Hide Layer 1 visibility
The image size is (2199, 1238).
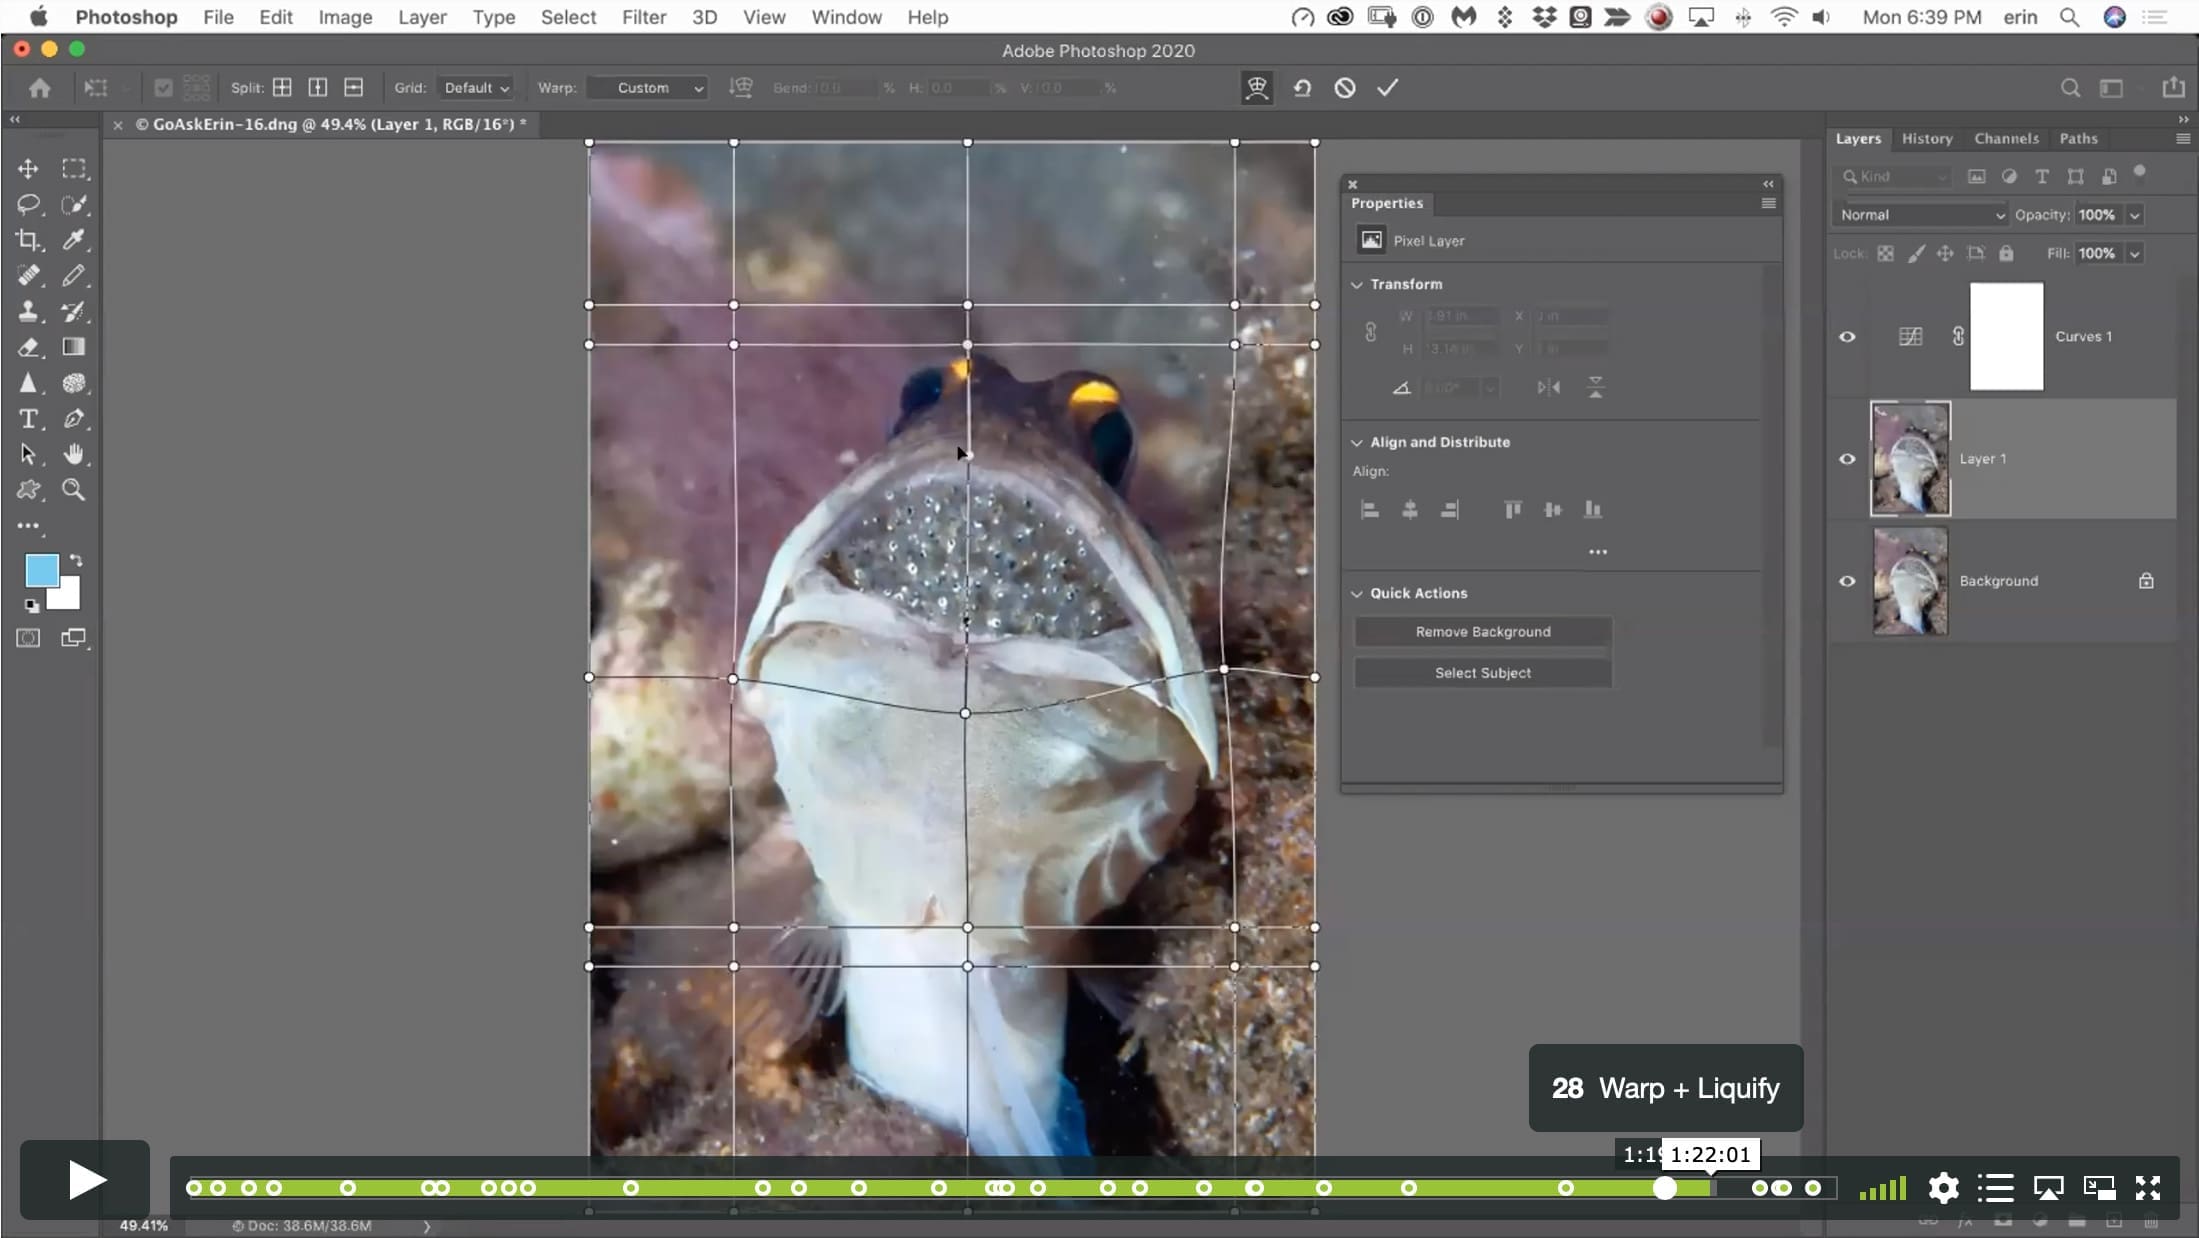tap(1847, 459)
